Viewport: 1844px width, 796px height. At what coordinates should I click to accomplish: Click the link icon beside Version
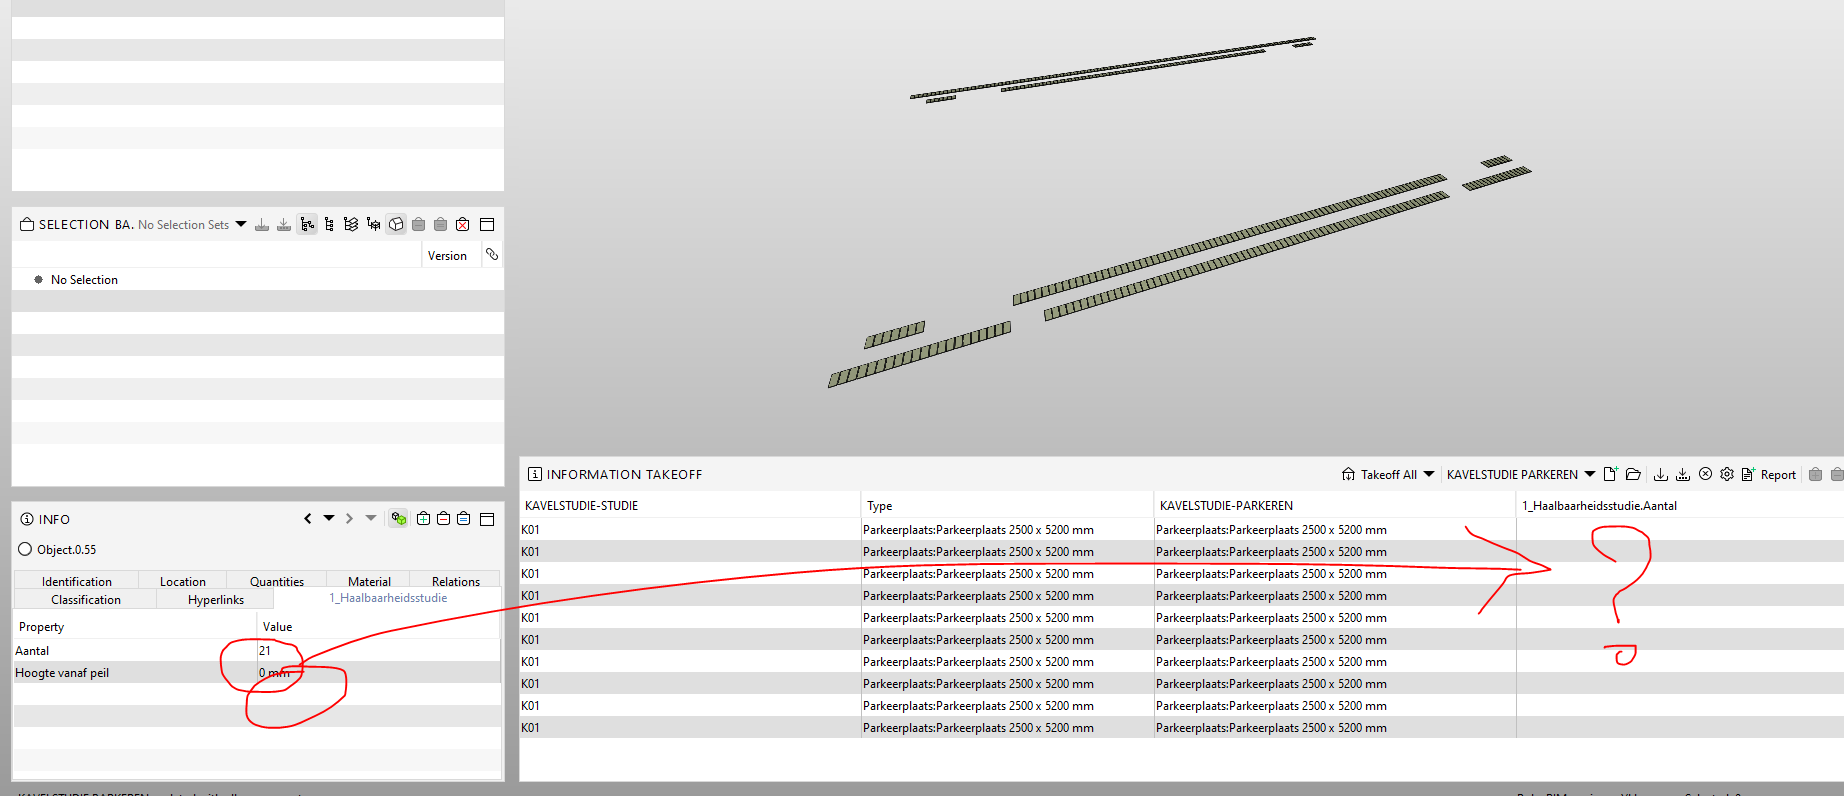tap(492, 255)
